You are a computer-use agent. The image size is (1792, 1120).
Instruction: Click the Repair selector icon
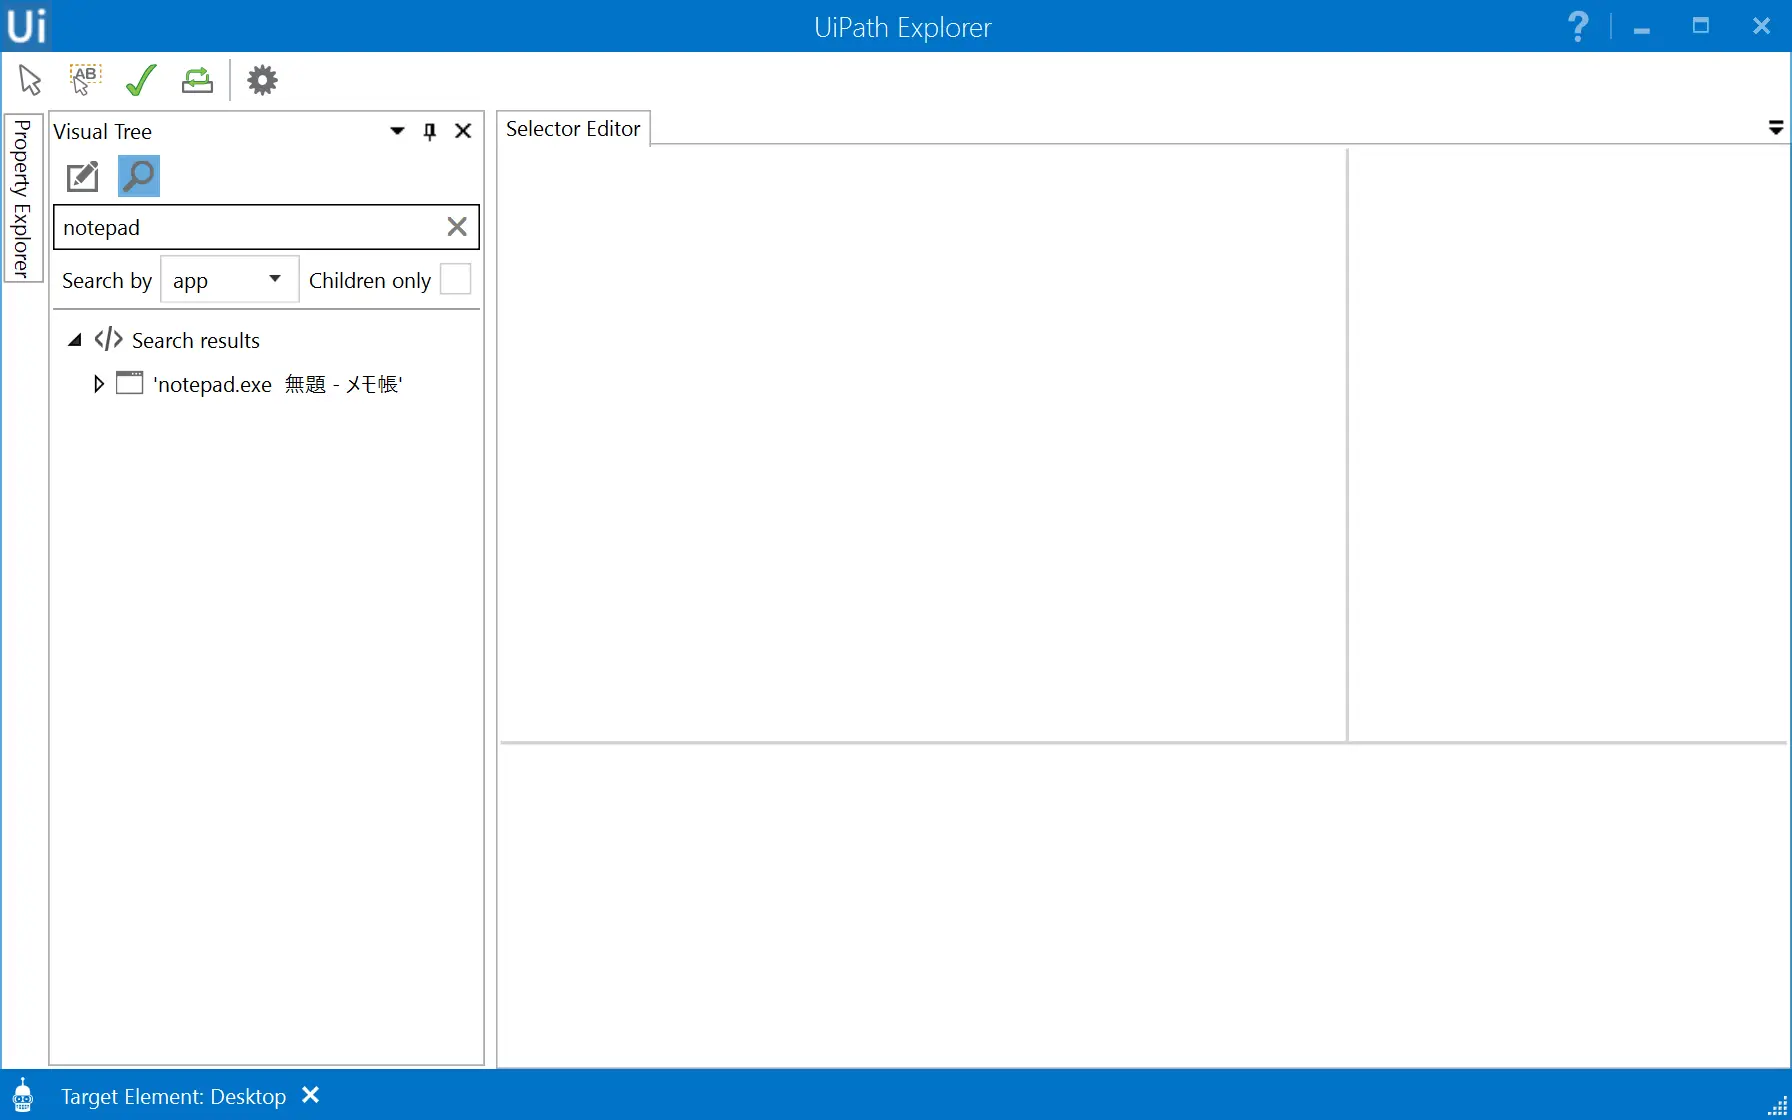(x=197, y=80)
